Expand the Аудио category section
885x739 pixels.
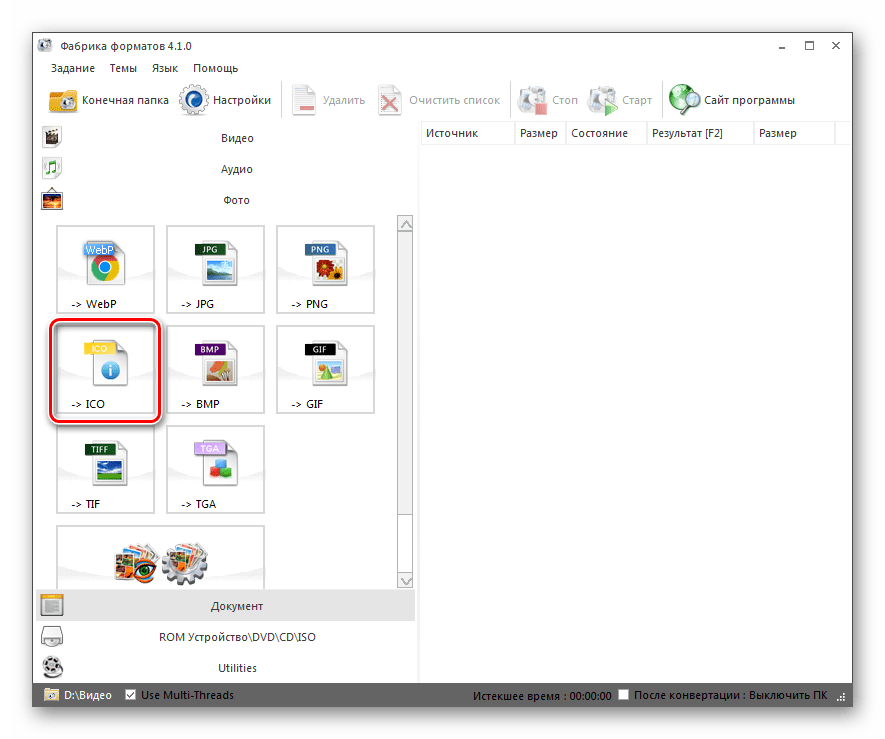[226, 169]
